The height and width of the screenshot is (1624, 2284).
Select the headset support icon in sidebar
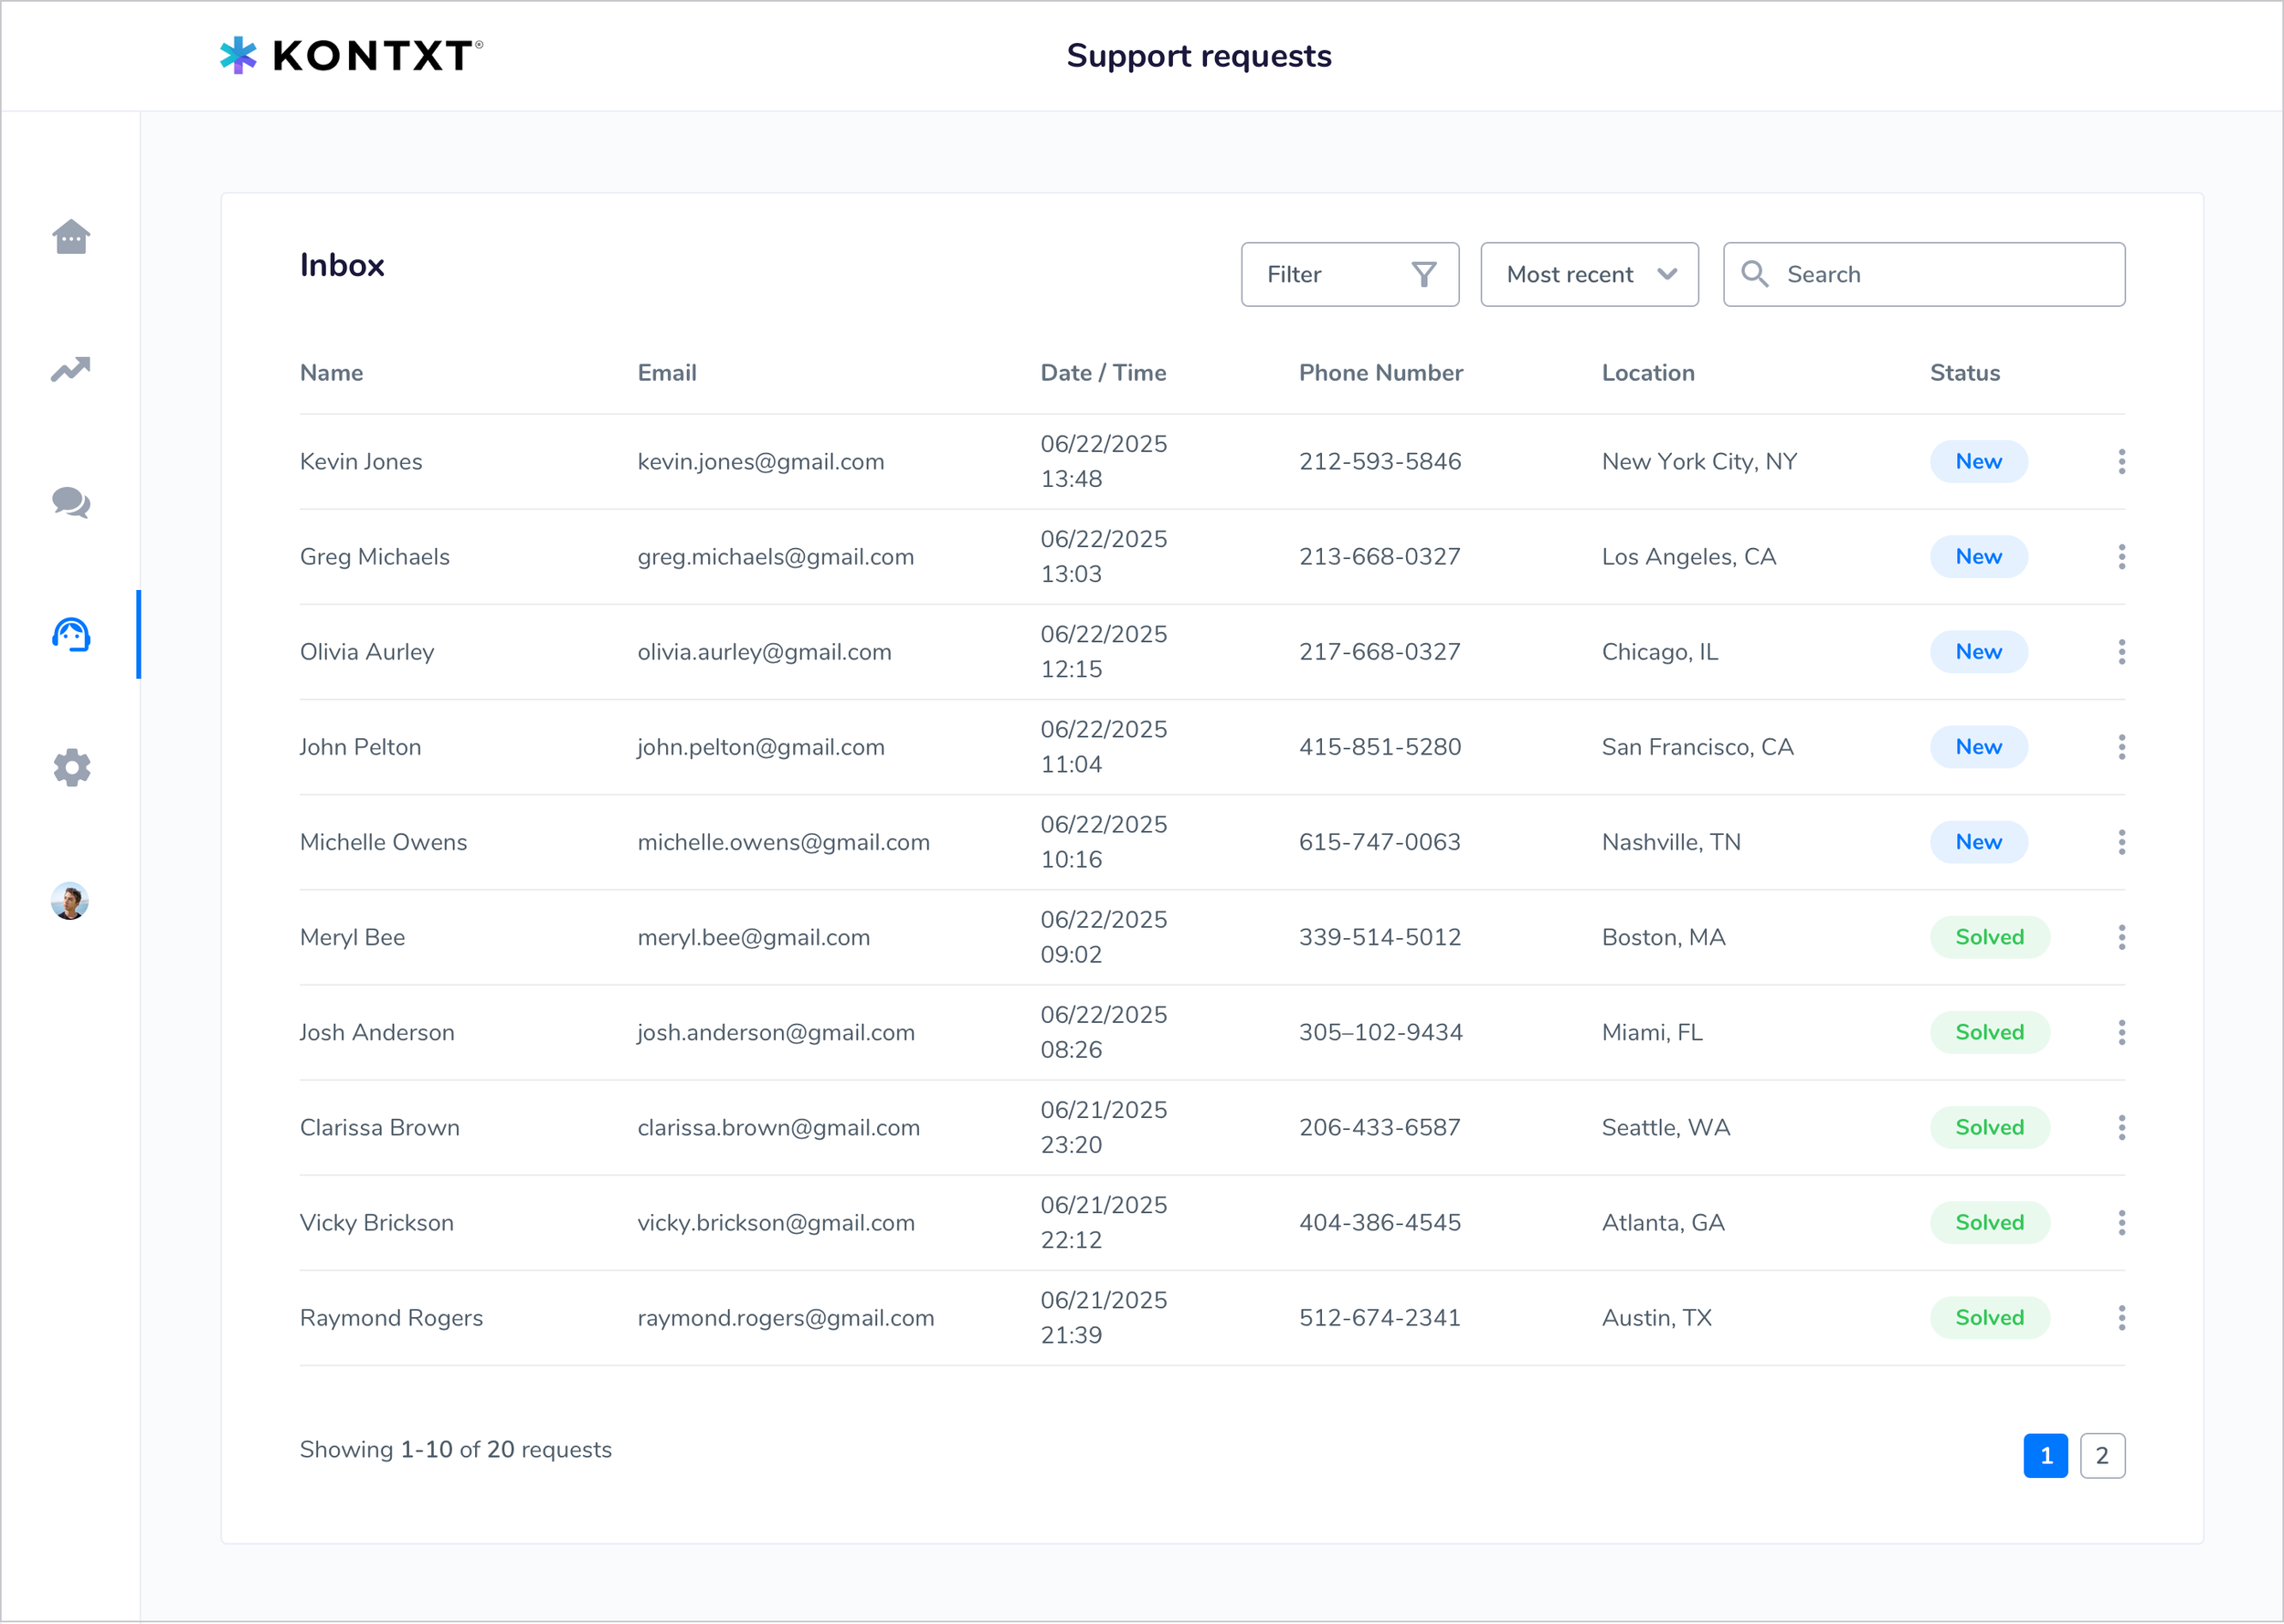(x=70, y=635)
